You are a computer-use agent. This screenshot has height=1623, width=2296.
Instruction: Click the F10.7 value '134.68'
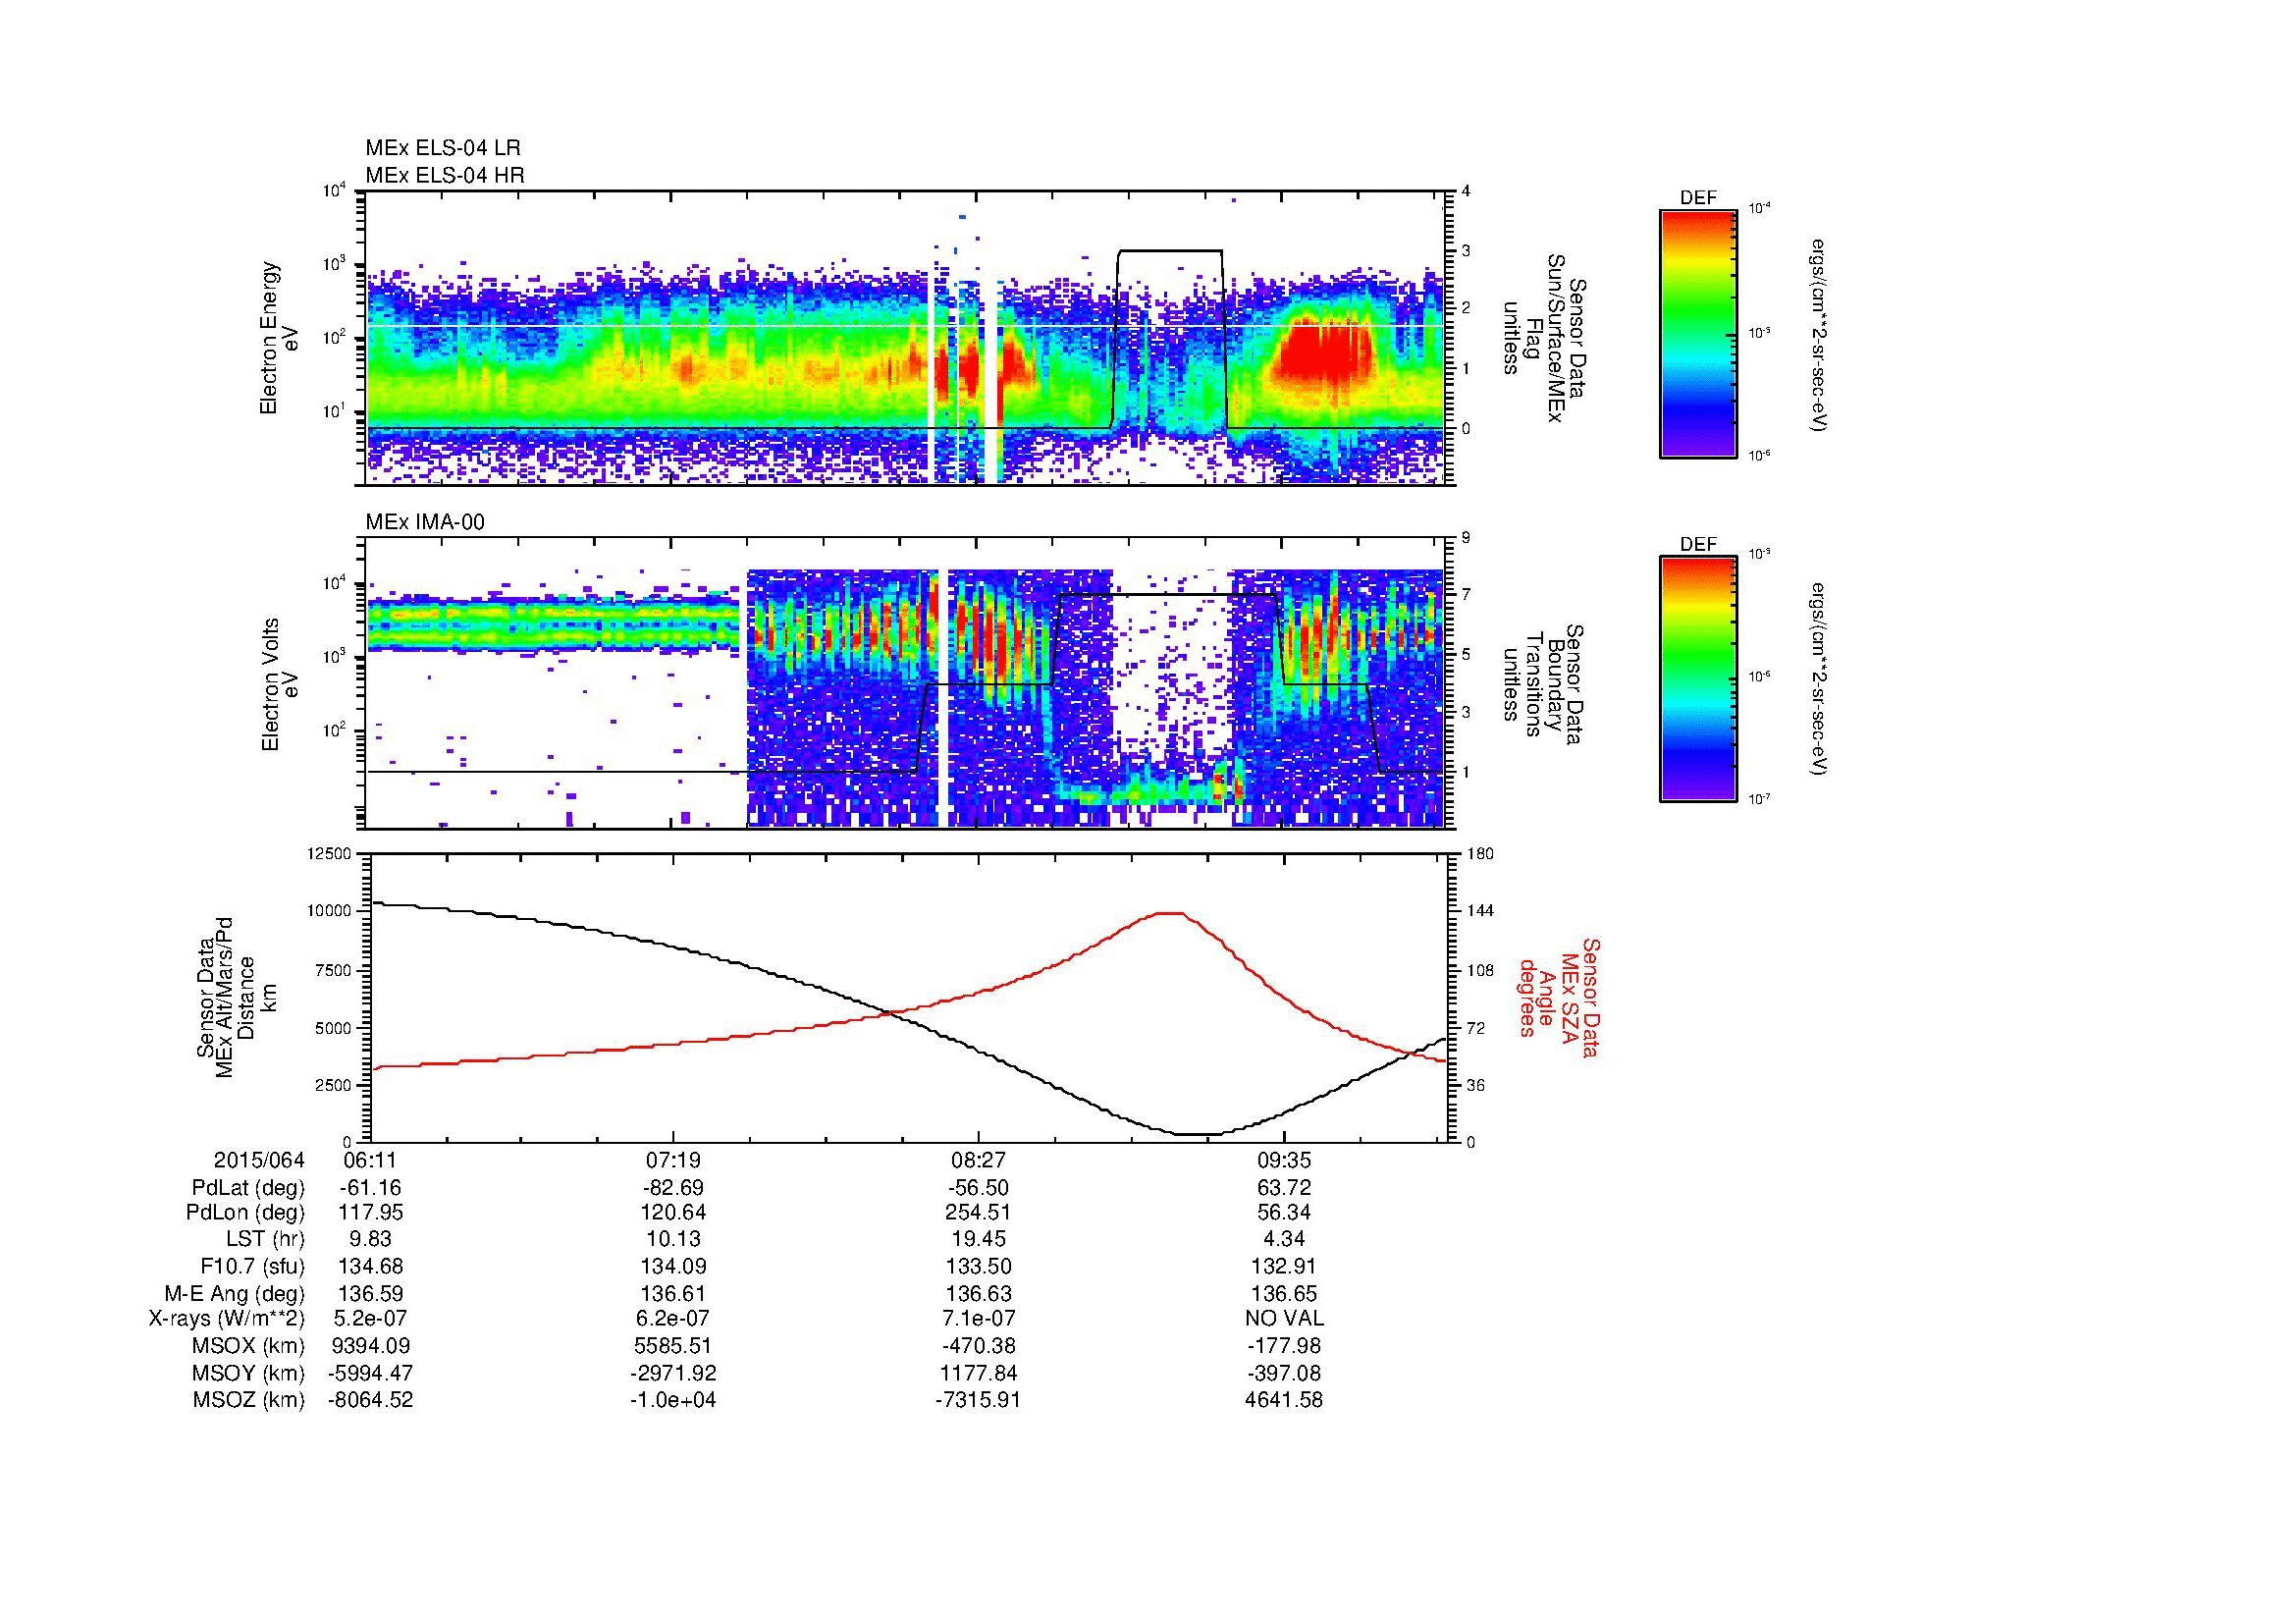371,1267
